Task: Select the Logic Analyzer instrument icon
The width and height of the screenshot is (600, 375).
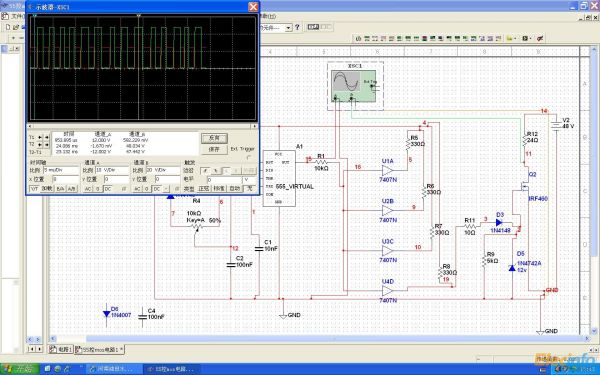Action: (x=424, y=39)
